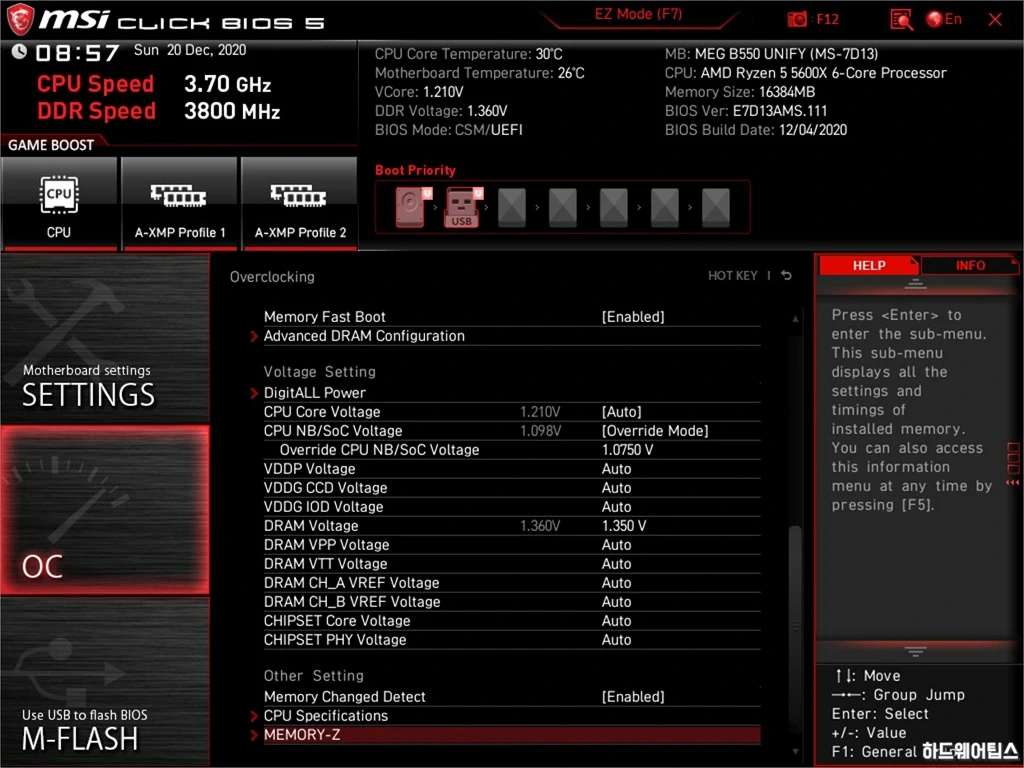Switch to the HELP tab
The height and width of the screenshot is (768, 1024).
tap(869, 265)
